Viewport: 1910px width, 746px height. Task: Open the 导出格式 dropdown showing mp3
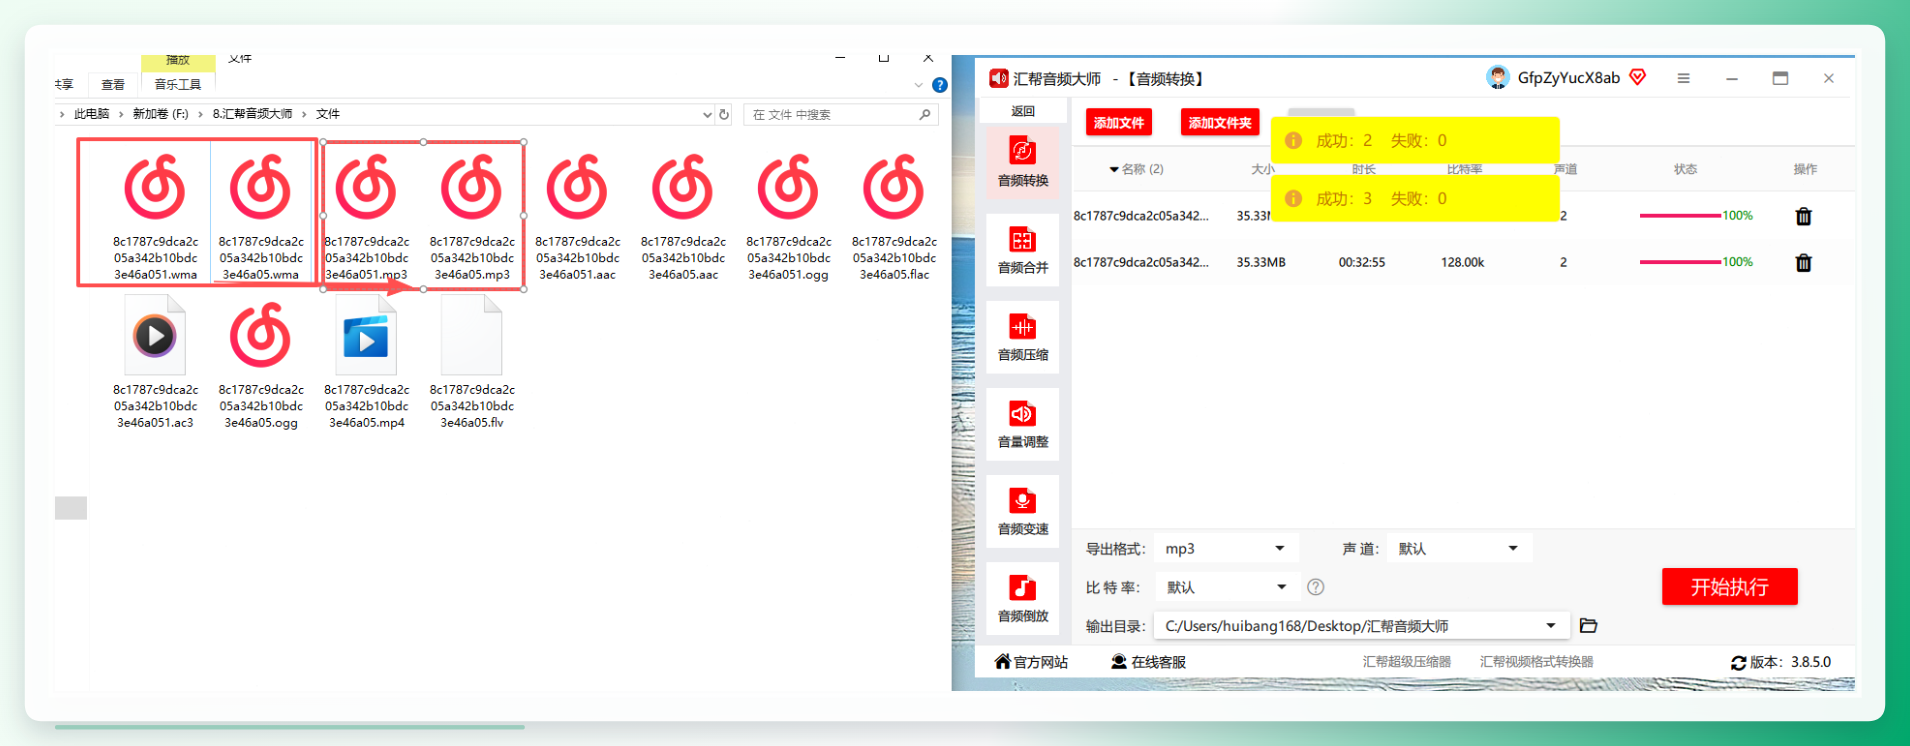pyautogui.click(x=1226, y=548)
